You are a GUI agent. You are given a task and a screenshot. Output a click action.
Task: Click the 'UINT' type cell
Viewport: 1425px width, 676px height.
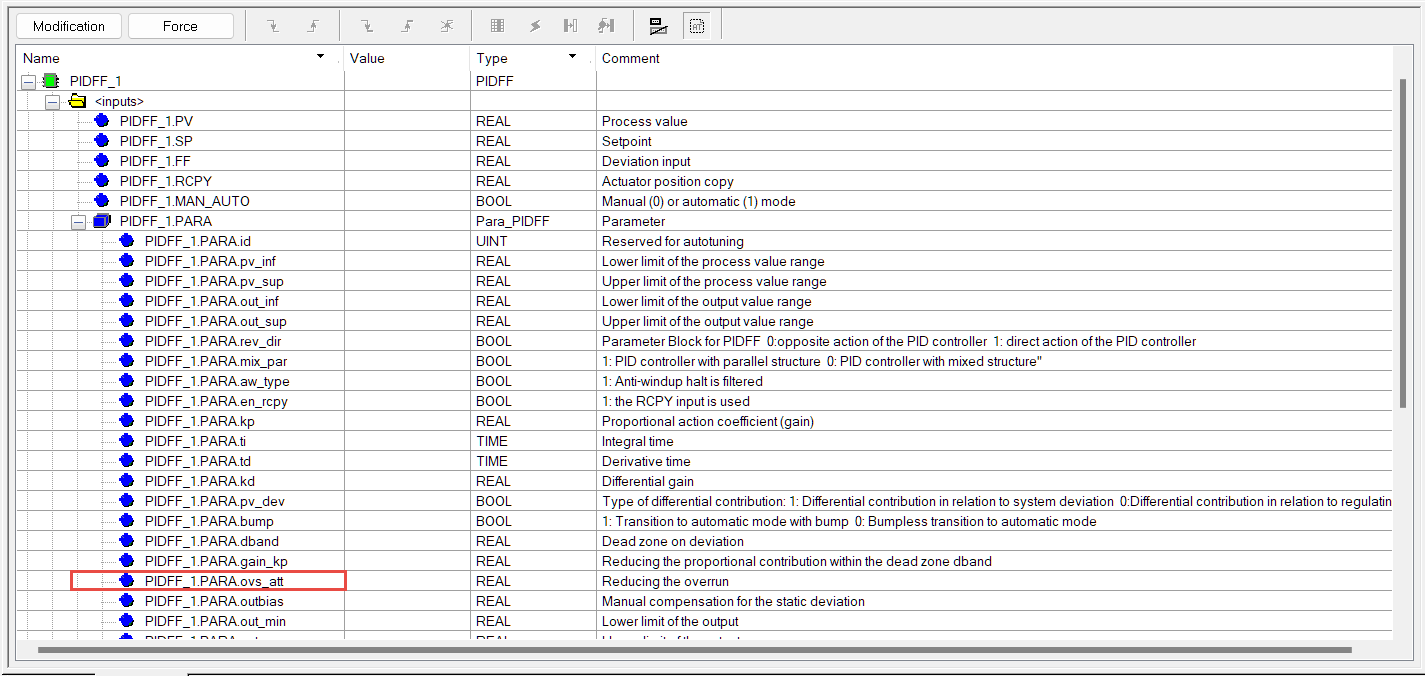click(491, 241)
